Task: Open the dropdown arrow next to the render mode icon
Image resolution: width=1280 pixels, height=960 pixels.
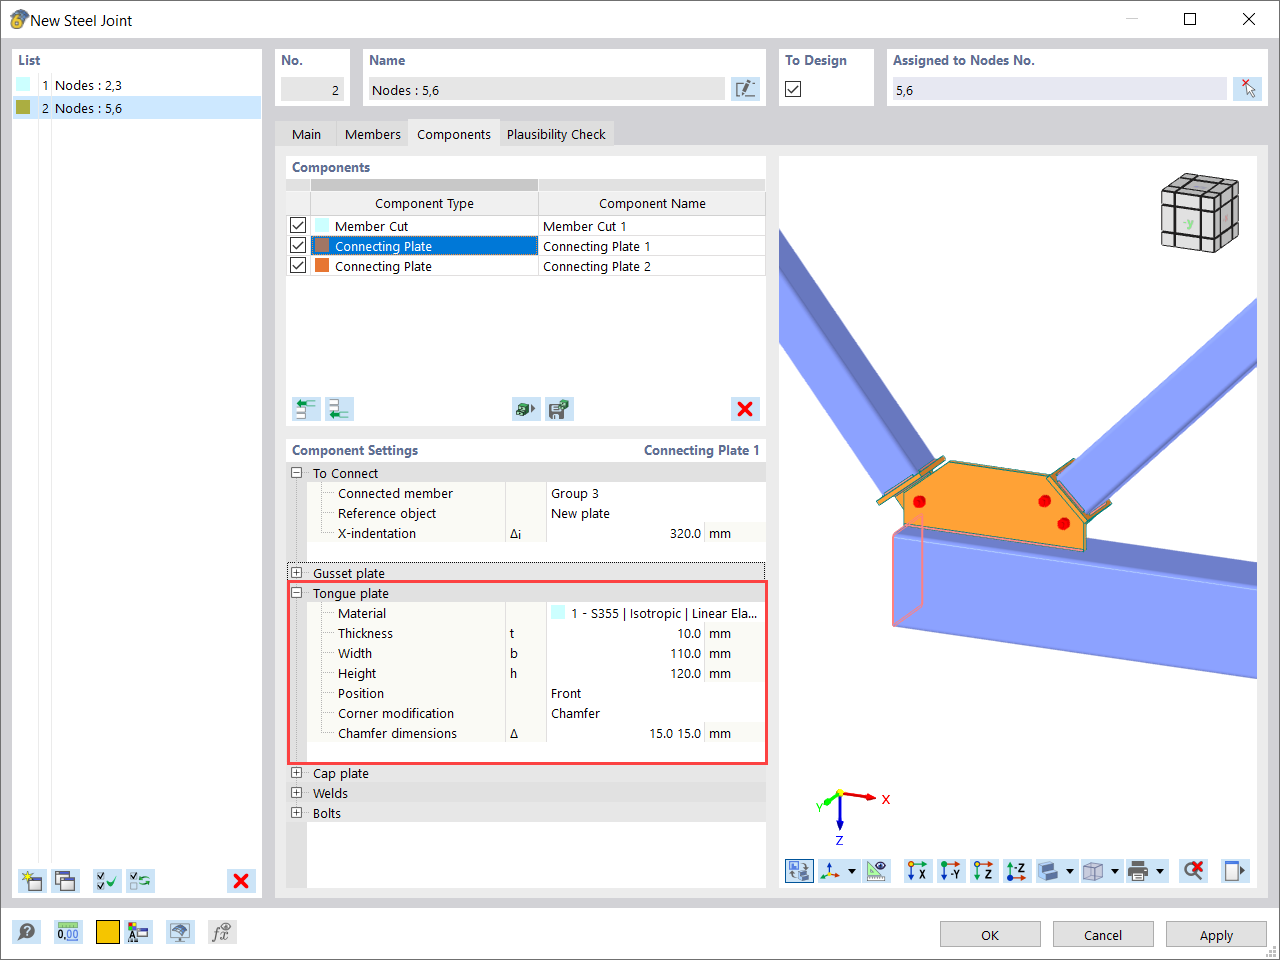Action: 1070,871
